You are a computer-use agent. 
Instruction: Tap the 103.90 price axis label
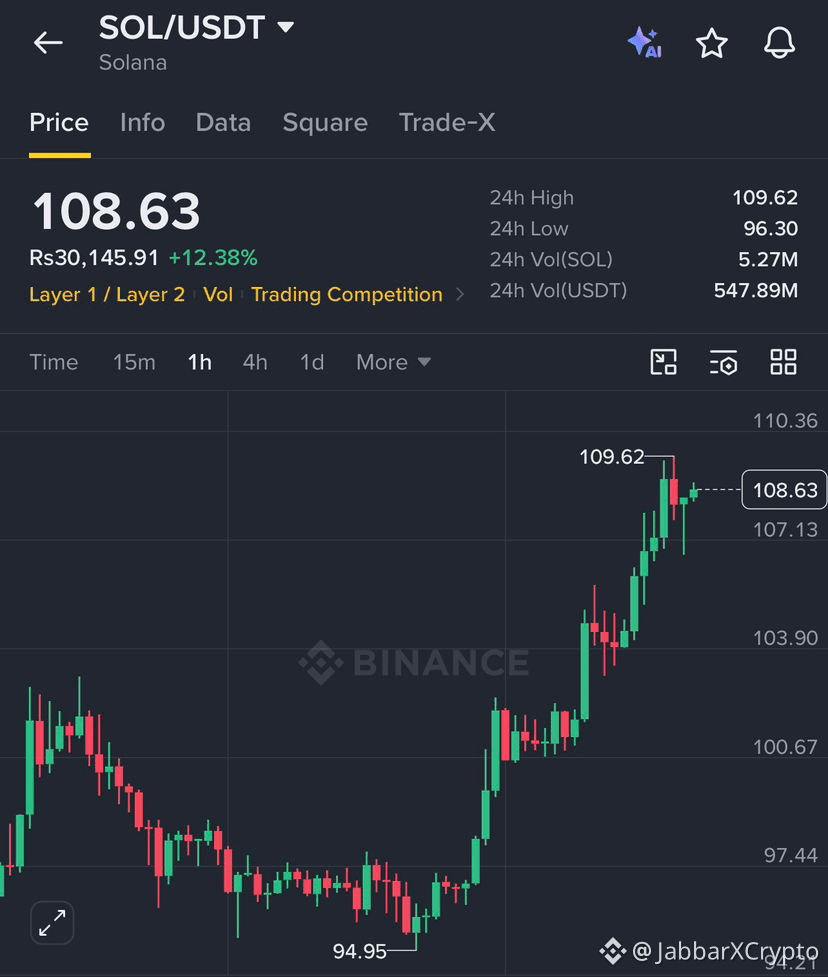pos(785,638)
